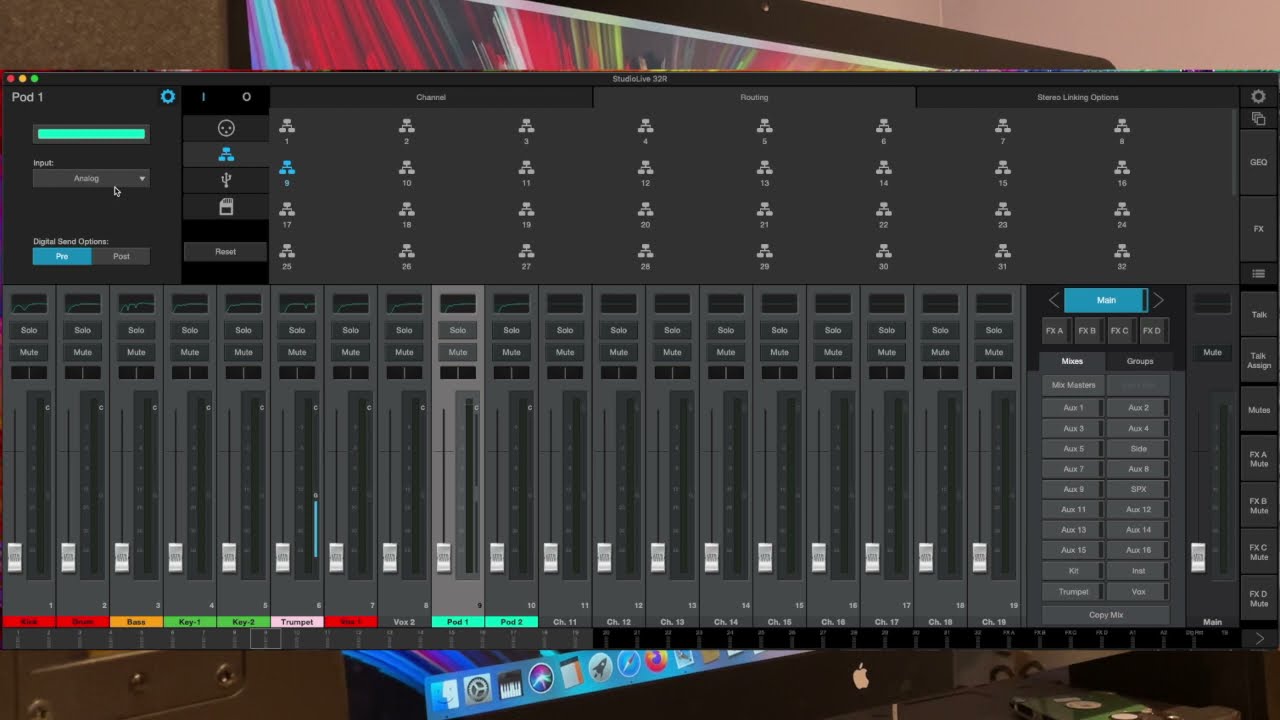Go to previous mix with left arrow
This screenshot has width=1280, height=720.
point(1053,300)
